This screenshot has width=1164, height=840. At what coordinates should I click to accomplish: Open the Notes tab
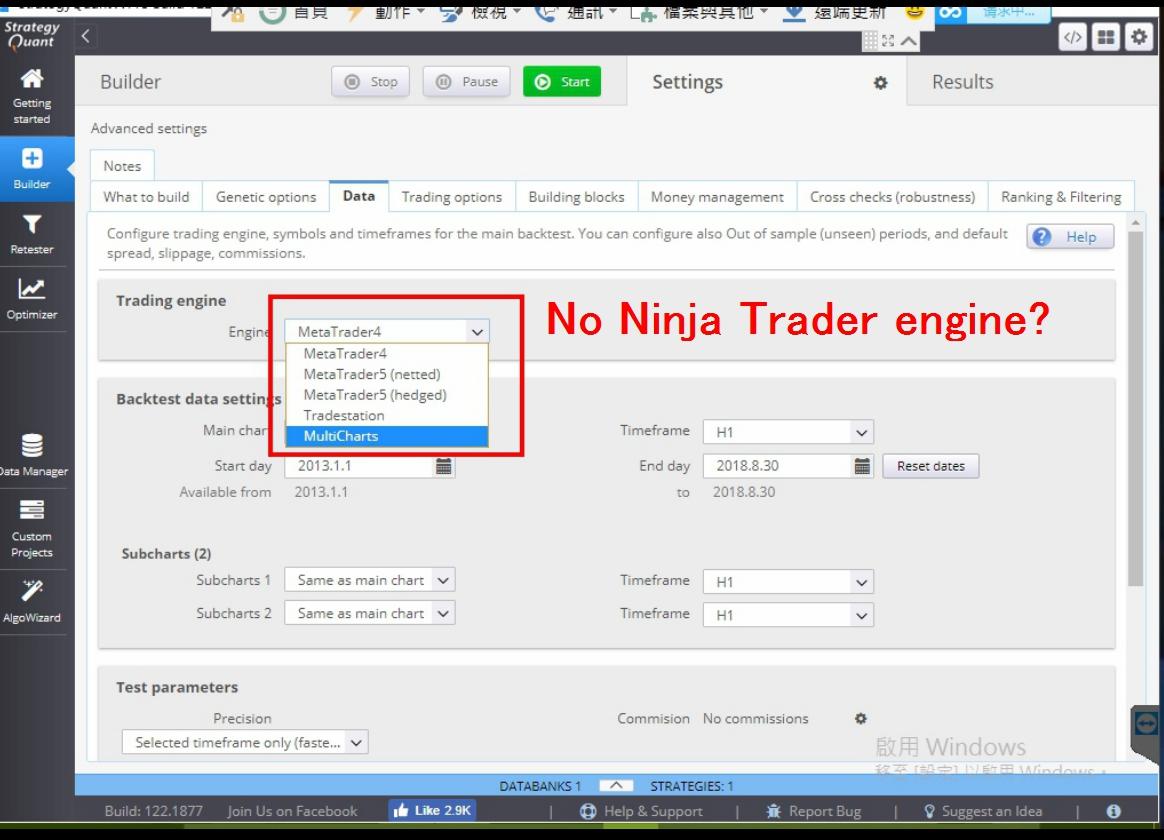(x=122, y=165)
